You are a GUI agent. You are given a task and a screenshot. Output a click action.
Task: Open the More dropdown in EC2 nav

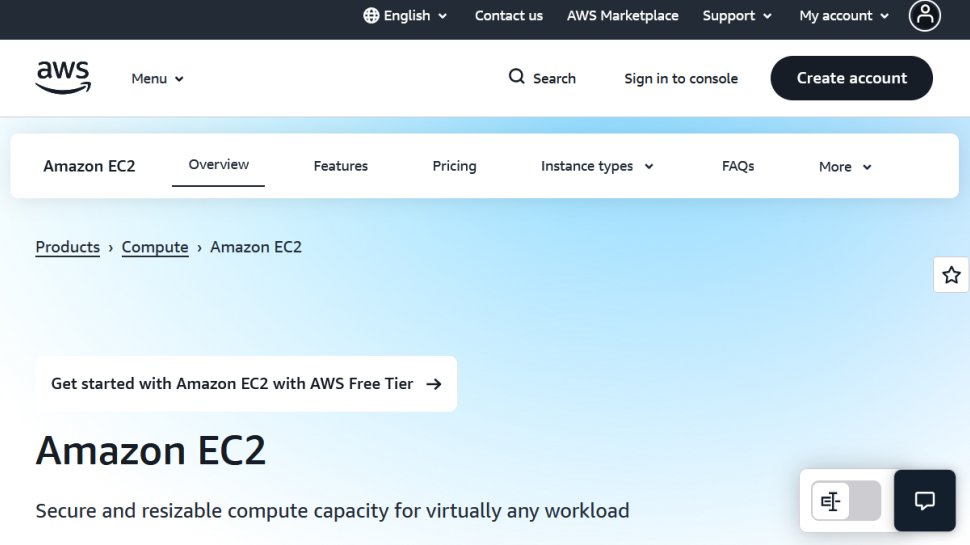coord(845,167)
